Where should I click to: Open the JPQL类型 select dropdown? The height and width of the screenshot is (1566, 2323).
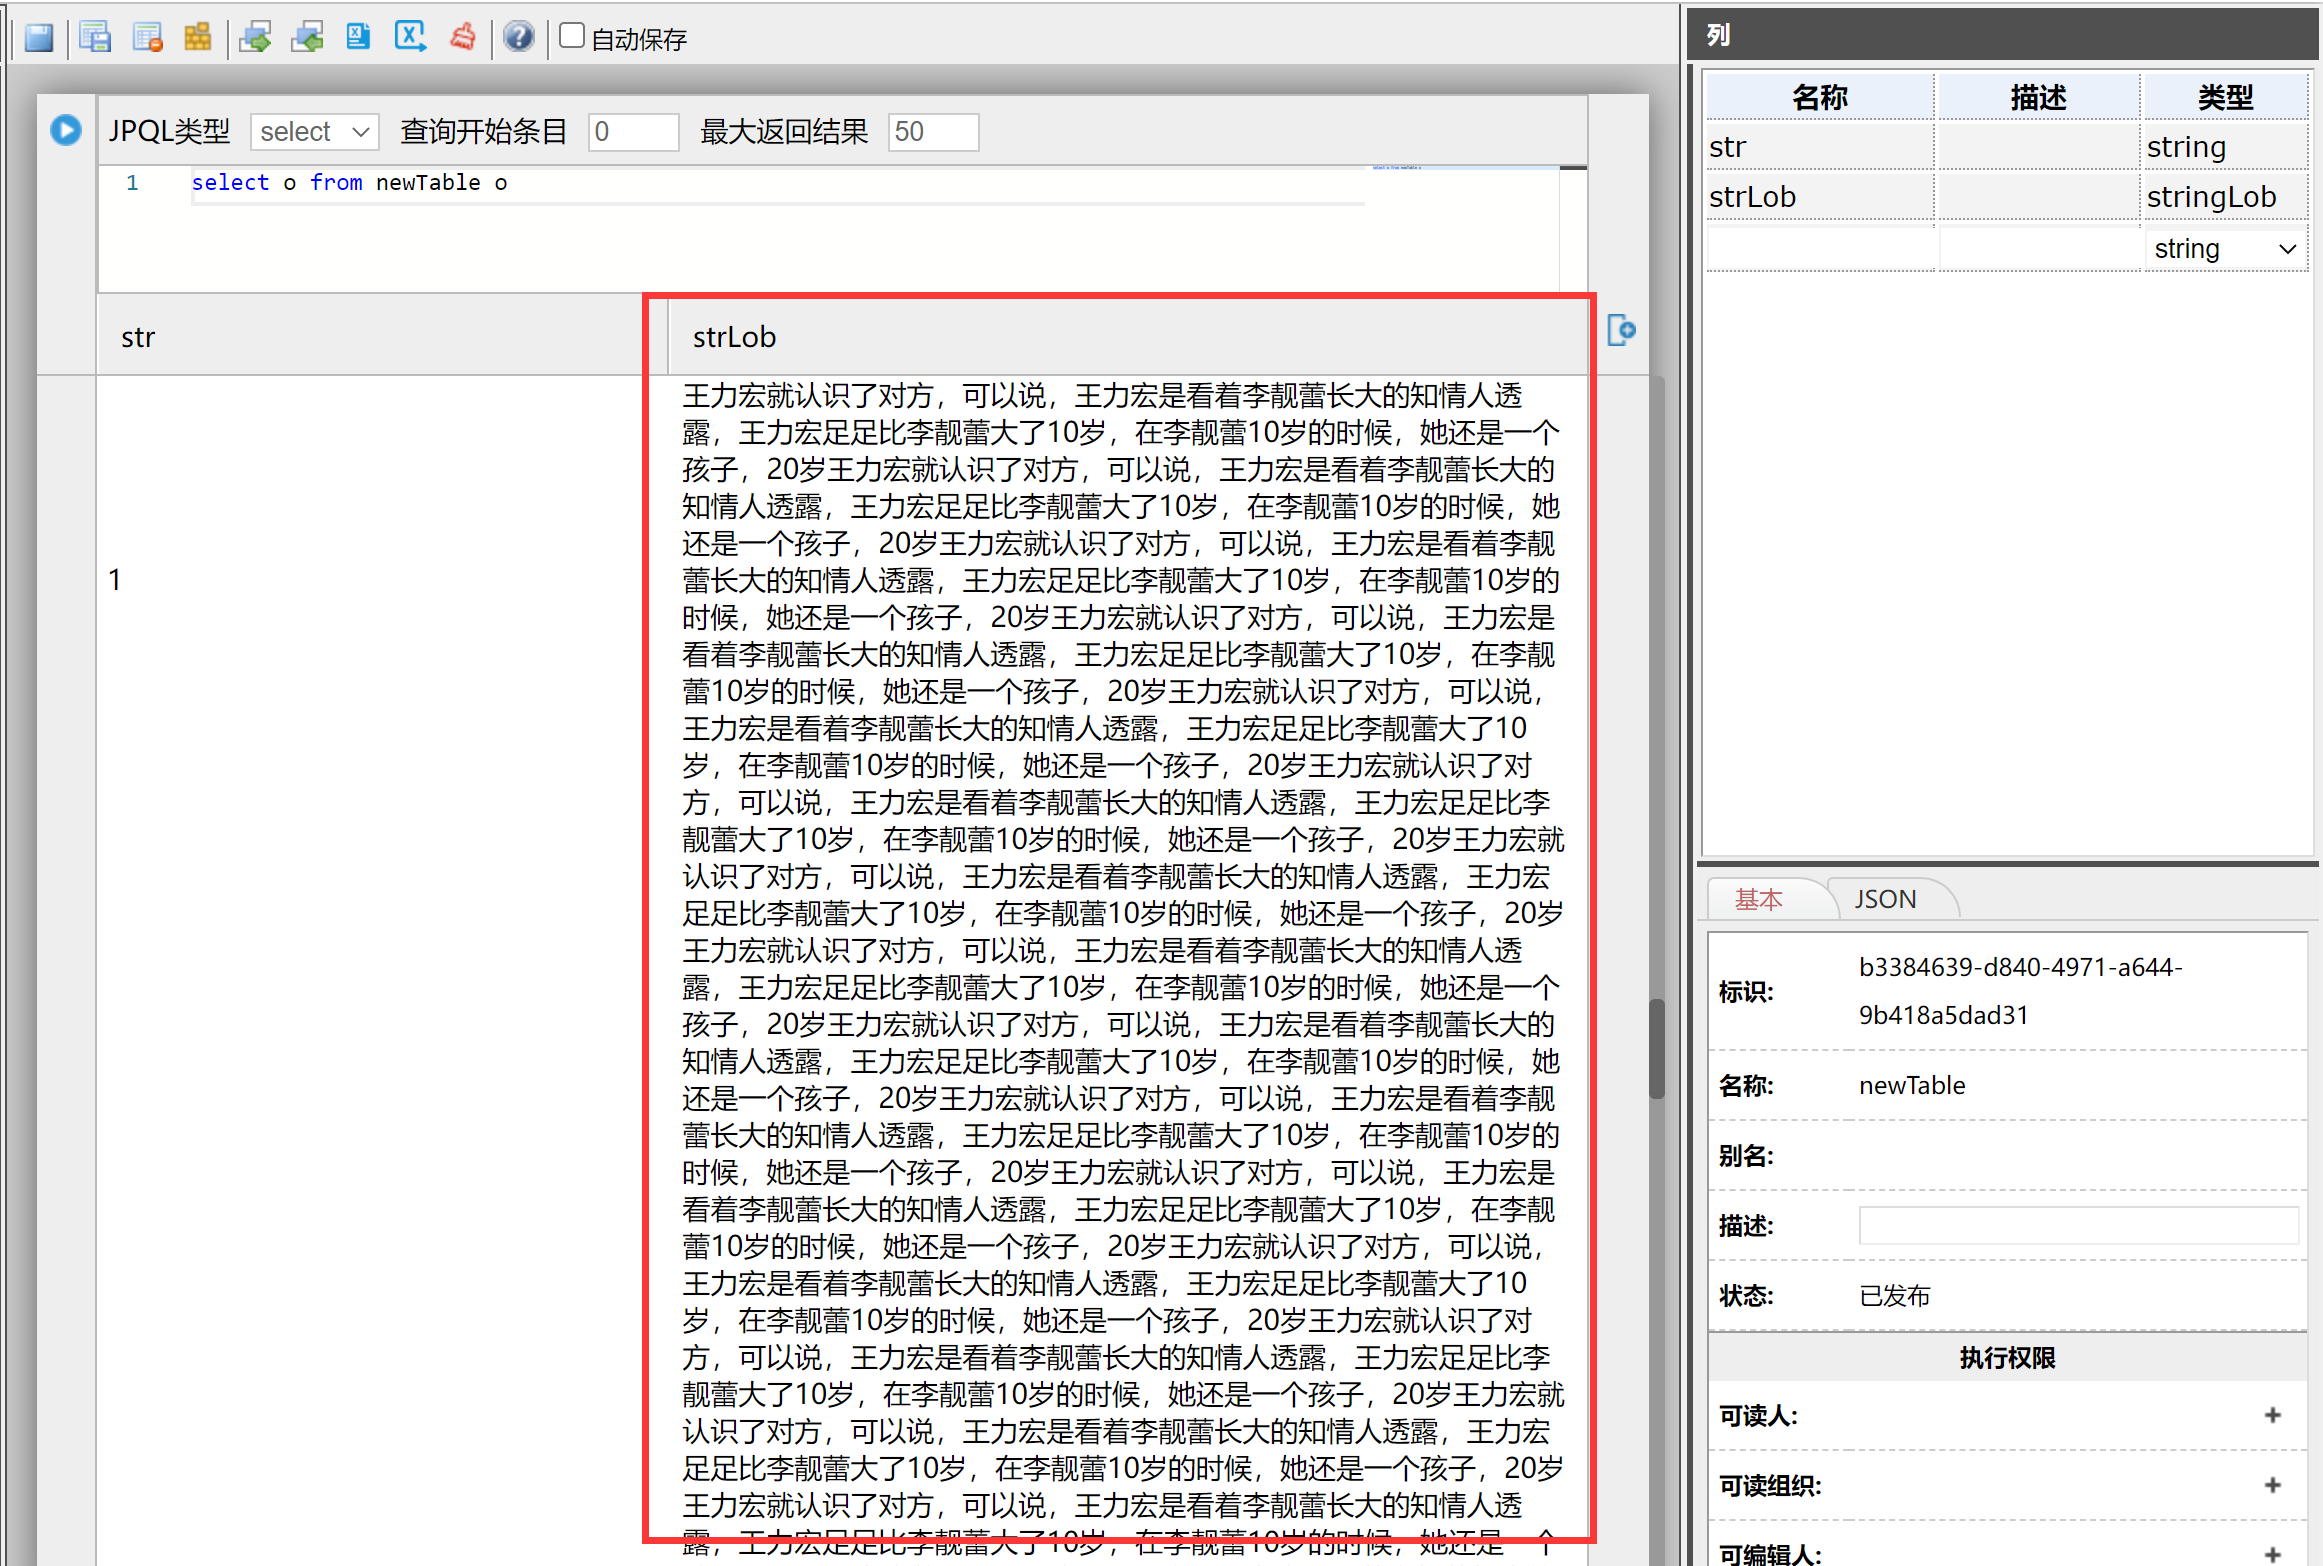tap(314, 132)
